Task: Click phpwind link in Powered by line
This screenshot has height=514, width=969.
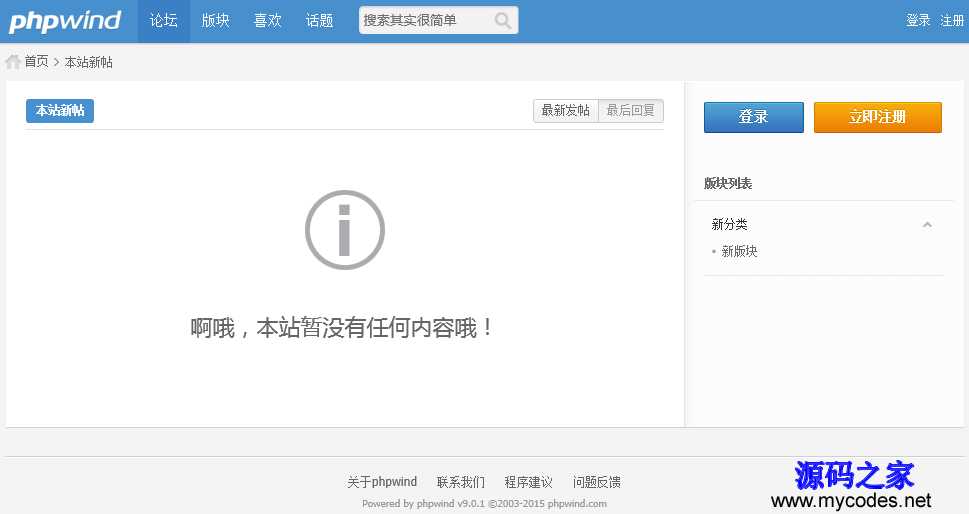Action: [x=436, y=503]
